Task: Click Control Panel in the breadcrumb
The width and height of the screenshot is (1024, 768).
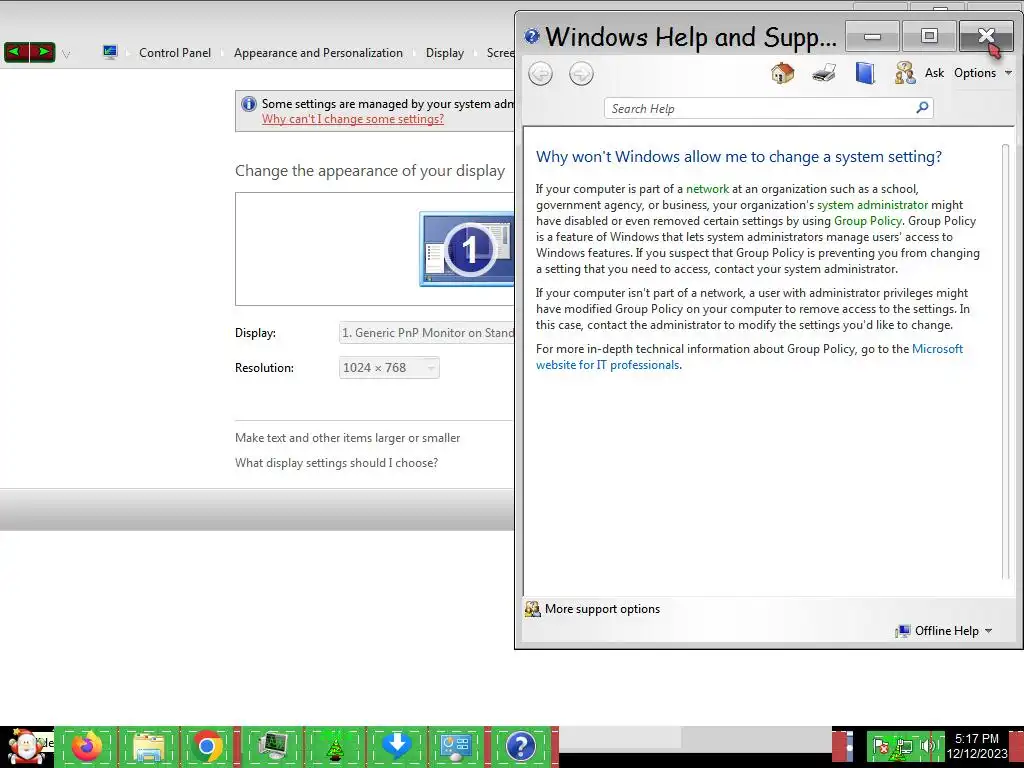Action: coord(175,53)
